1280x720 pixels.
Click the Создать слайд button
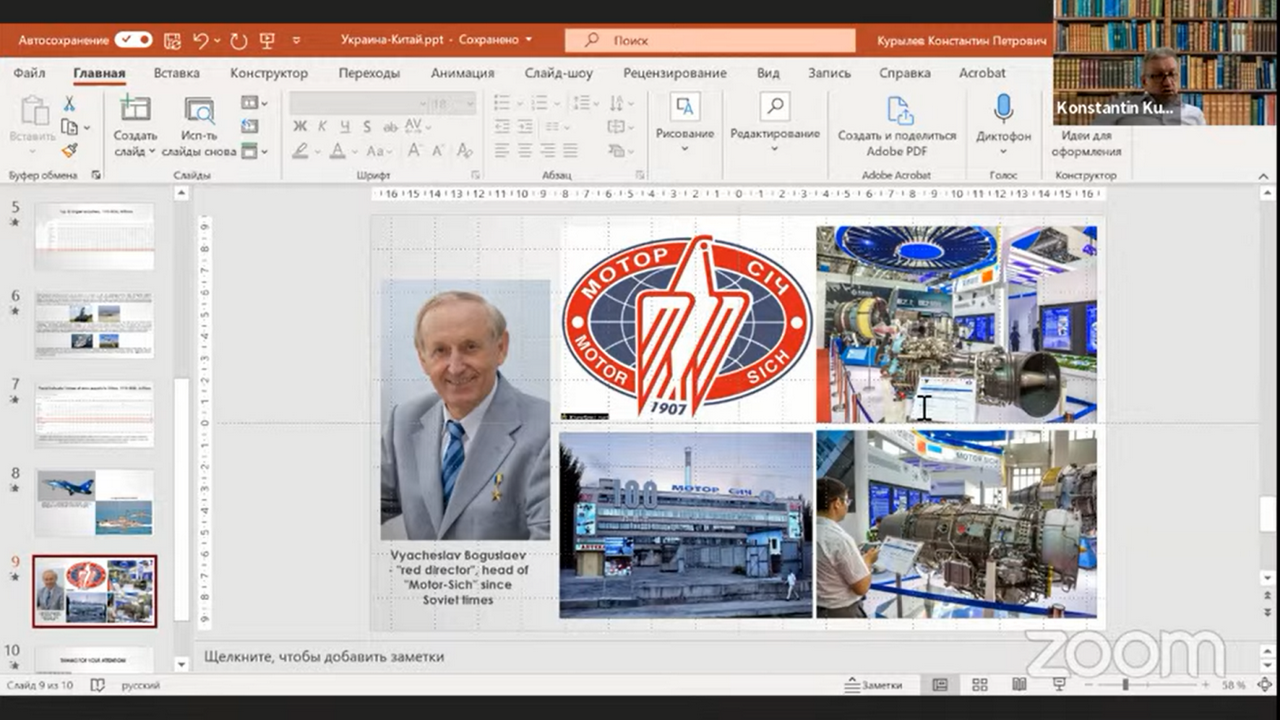click(135, 127)
